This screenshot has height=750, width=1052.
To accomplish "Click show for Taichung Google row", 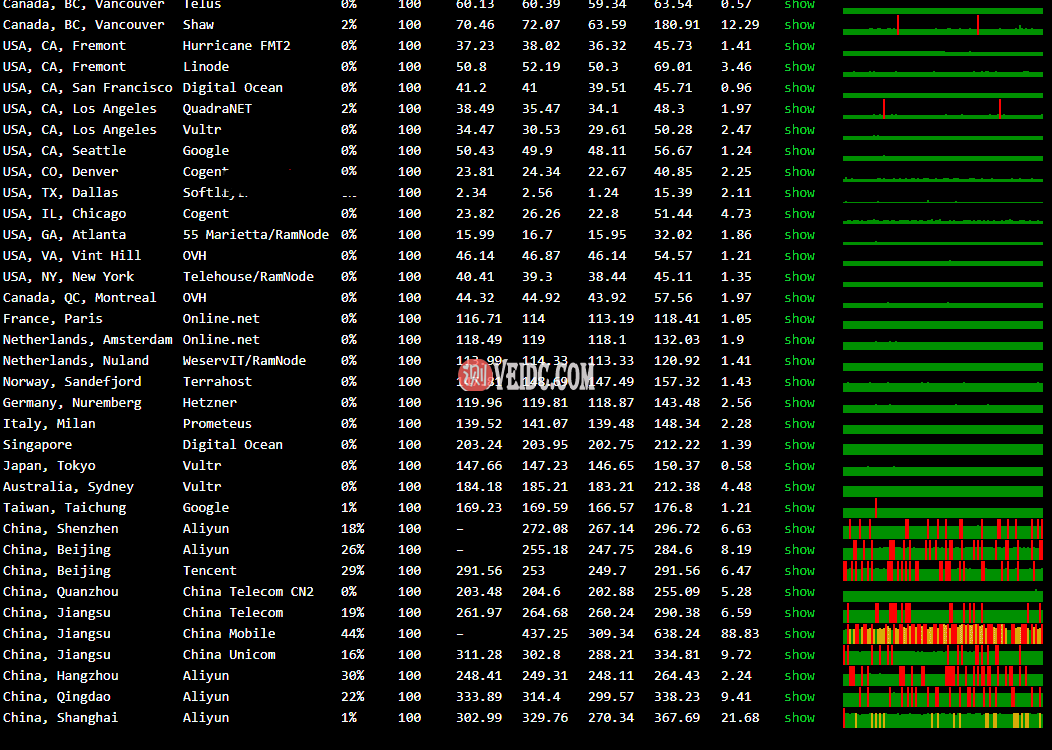I will click(799, 508).
